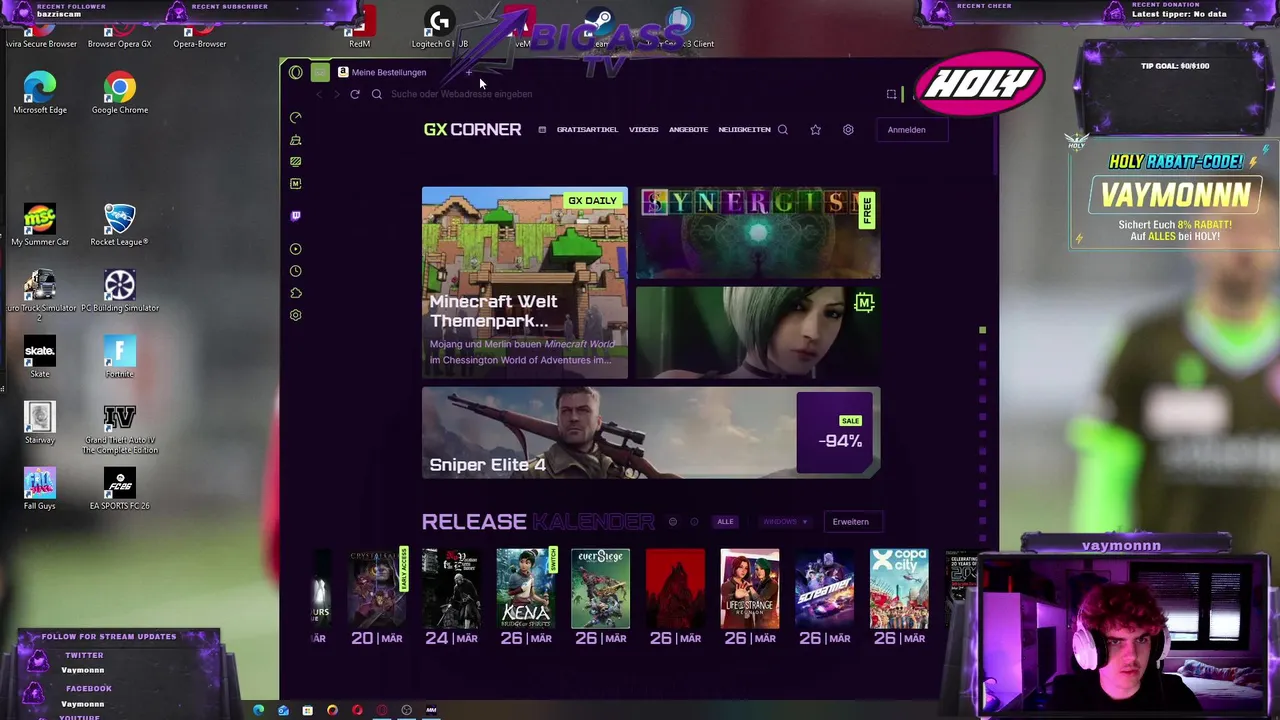Screen dimensions: 1280x720
Task: Open the Crystalfall early access cover
Action: coord(377,588)
